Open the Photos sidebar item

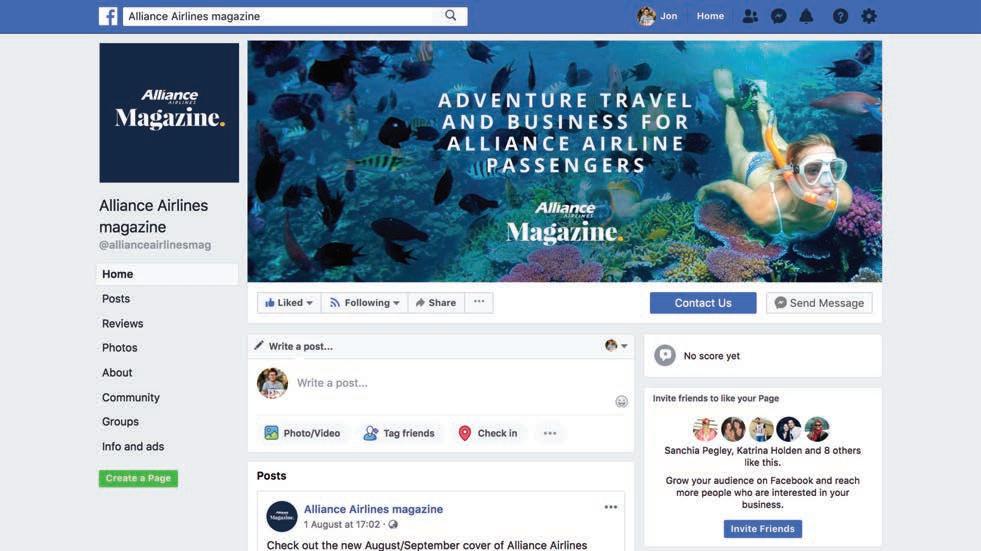click(119, 348)
